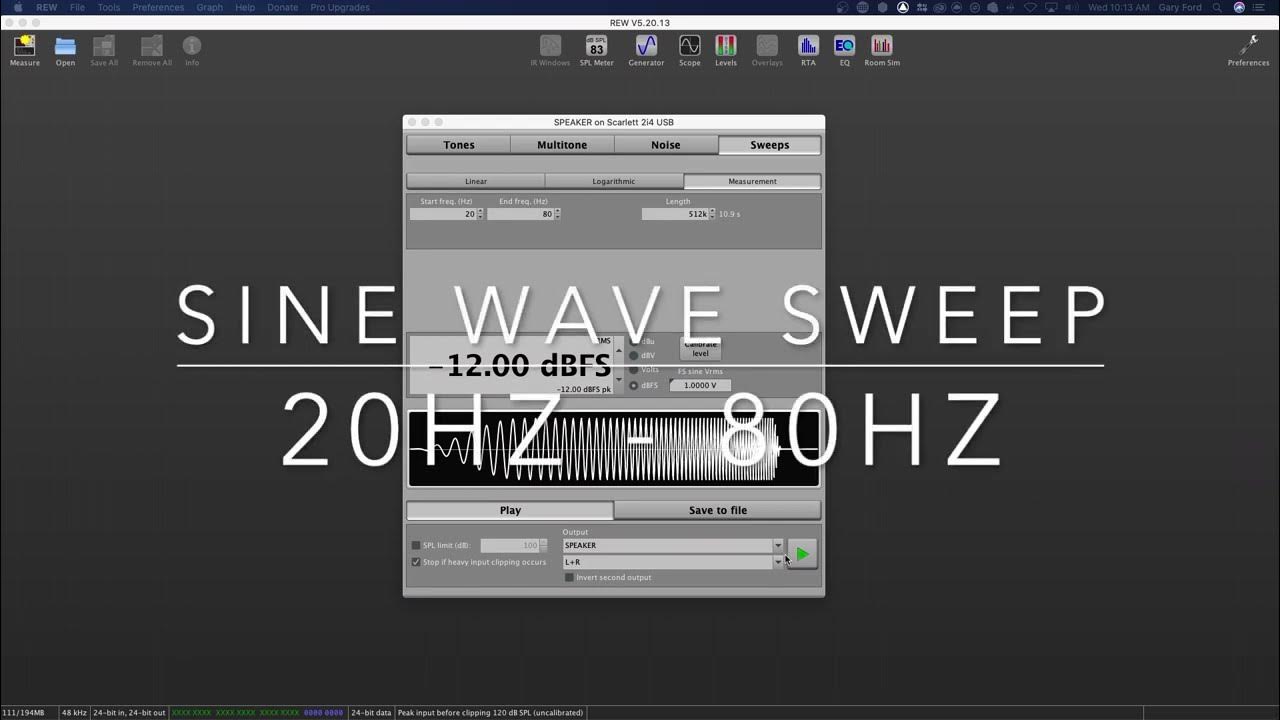This screenshot has height=720, width=1280.
Task: Decrease RMS level with down arrow
Action: (618, 380)
